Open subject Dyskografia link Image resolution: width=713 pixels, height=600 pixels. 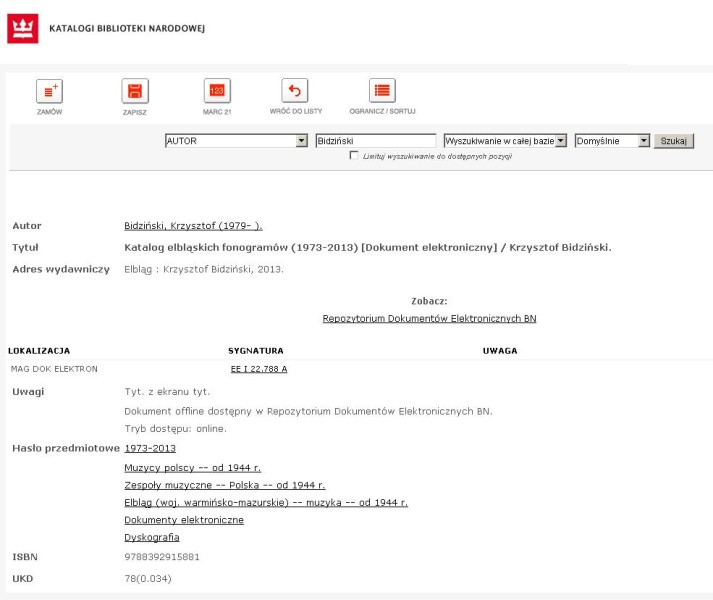click(152, 537)
